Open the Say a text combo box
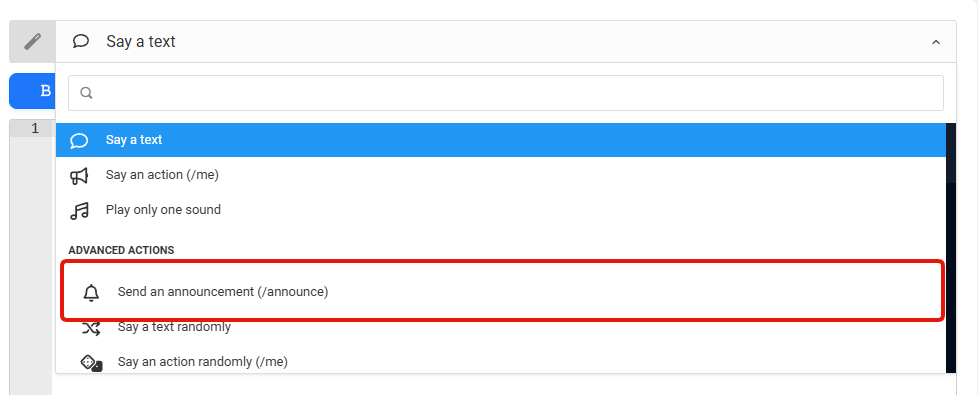This screenshot has height=395, width=978. click(x=506, y=42)
